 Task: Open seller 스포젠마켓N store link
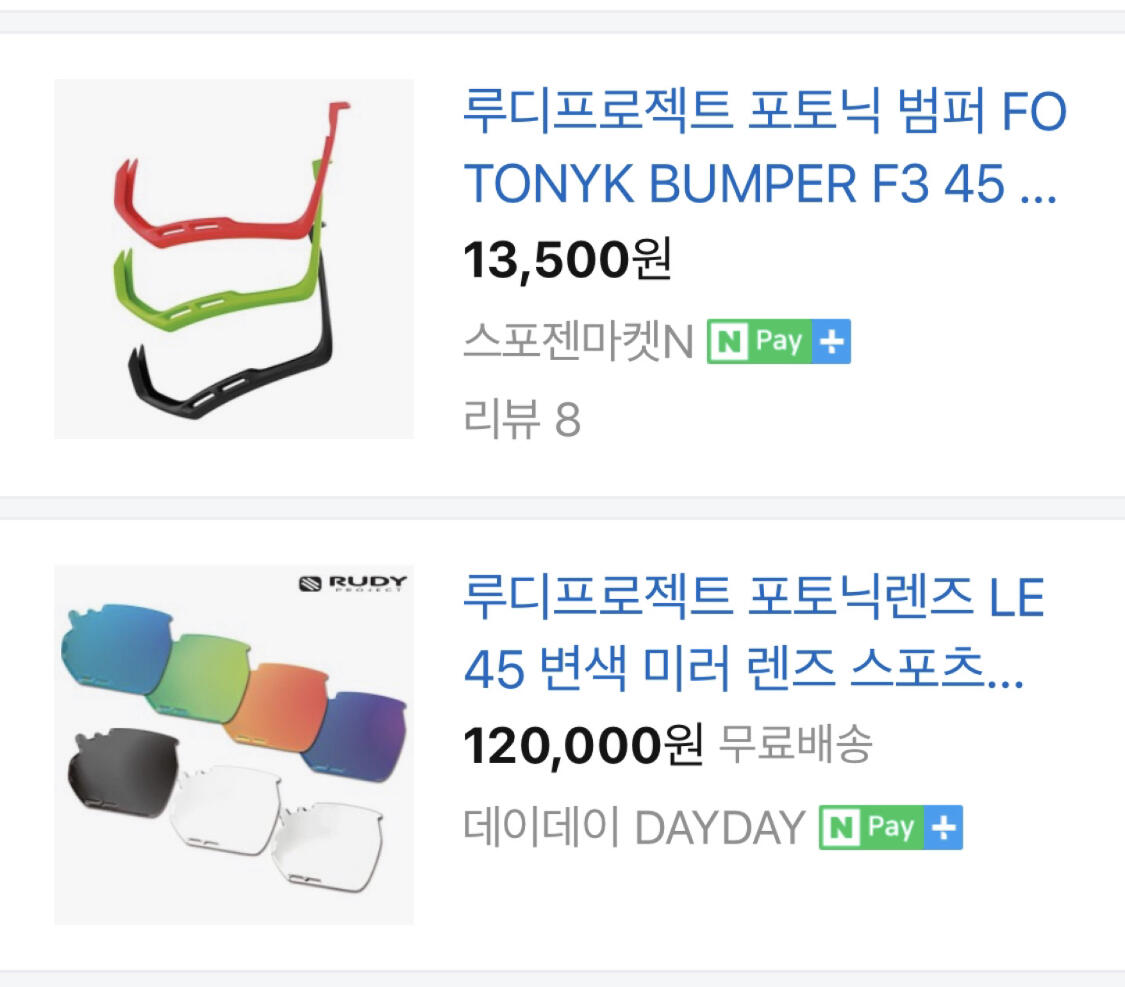coord(578,341)
